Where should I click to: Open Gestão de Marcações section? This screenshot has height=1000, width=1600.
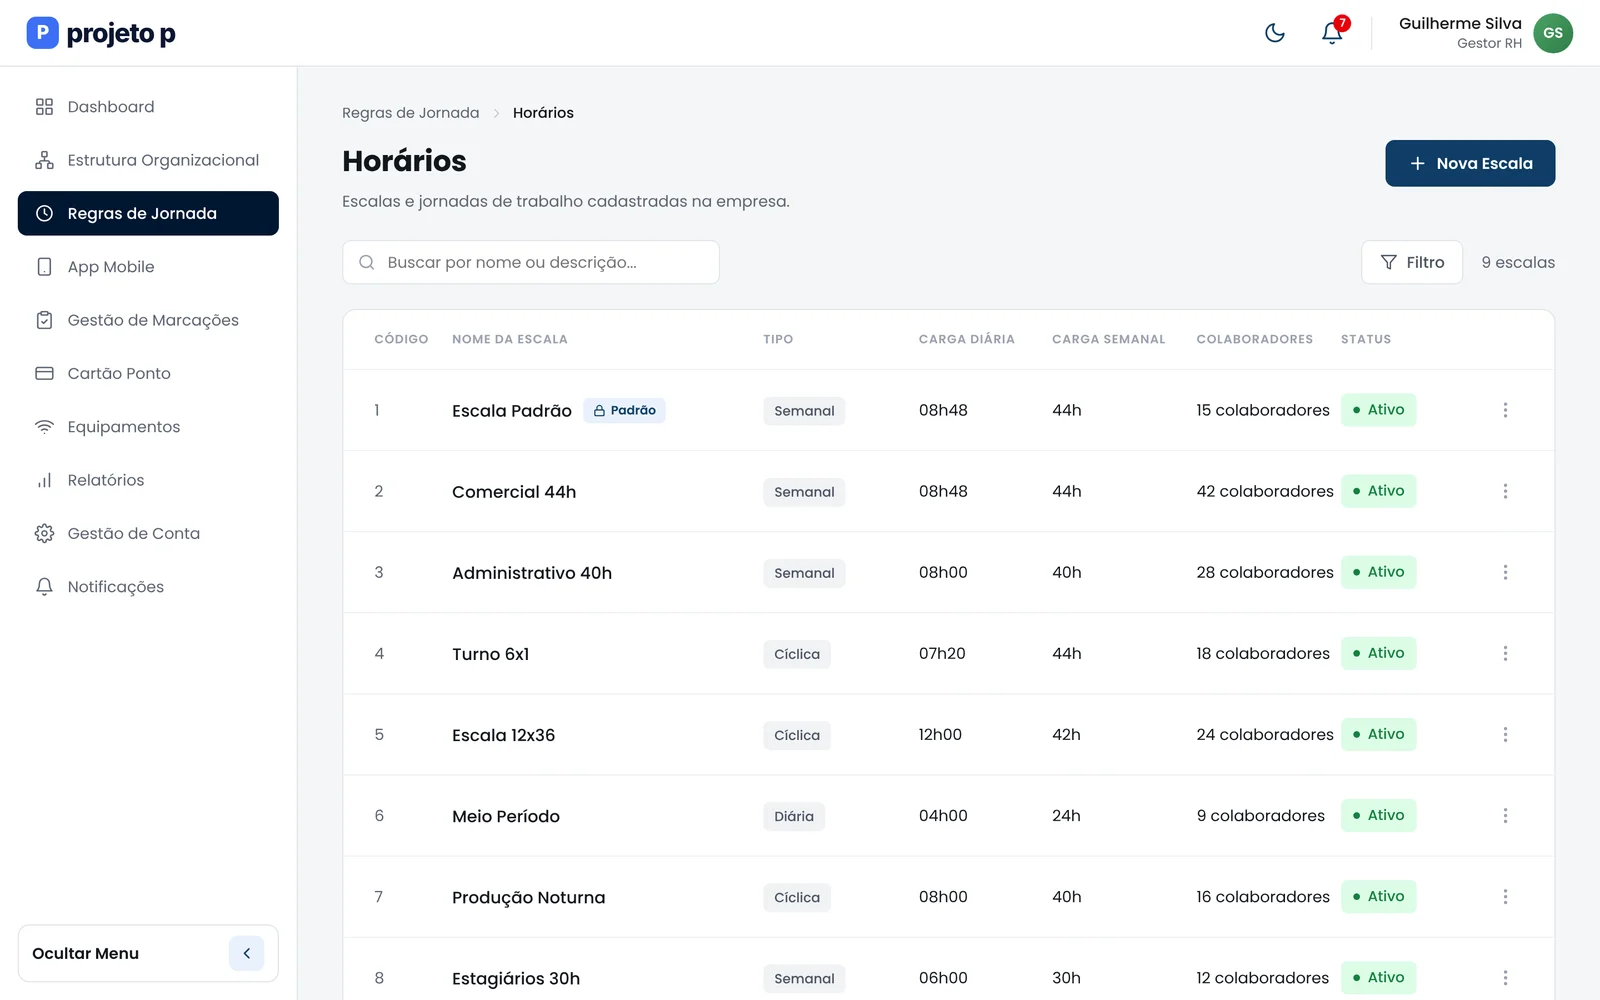click(x=148, y=320)
